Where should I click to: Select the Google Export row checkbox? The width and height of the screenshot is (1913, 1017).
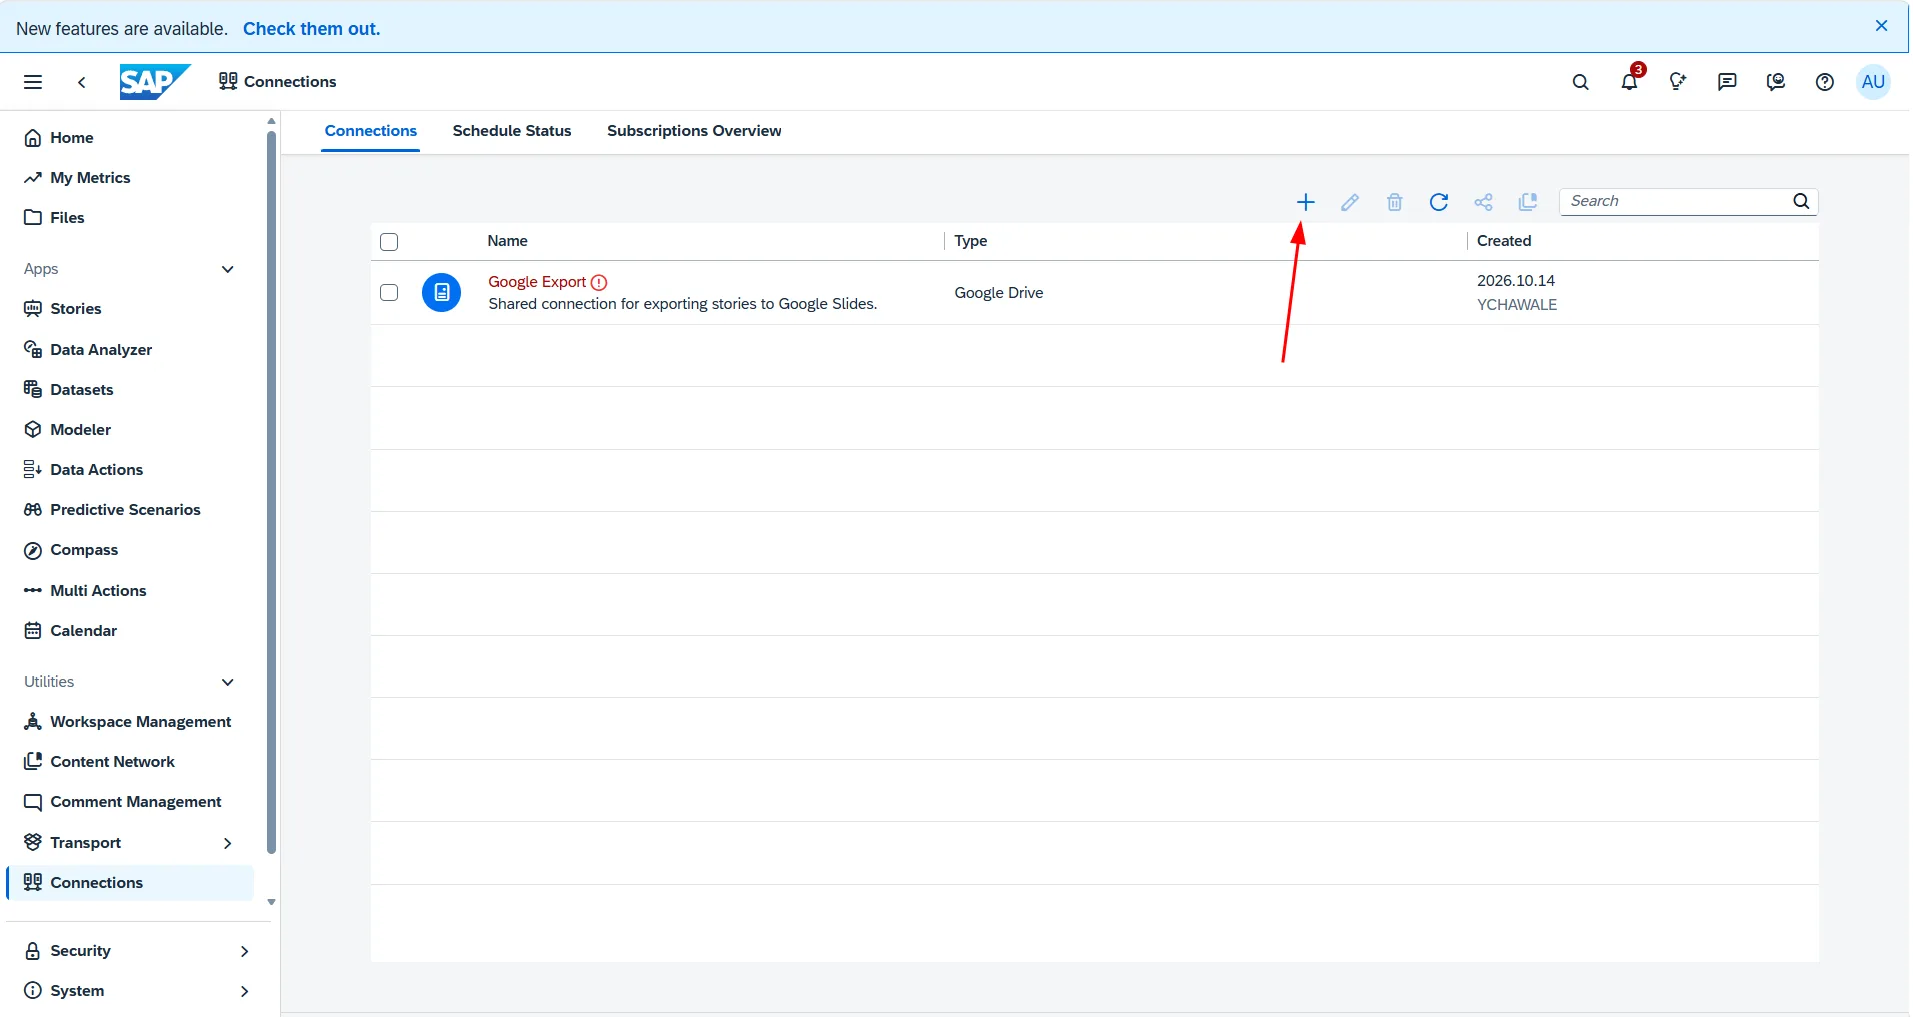tap(389, 292)
